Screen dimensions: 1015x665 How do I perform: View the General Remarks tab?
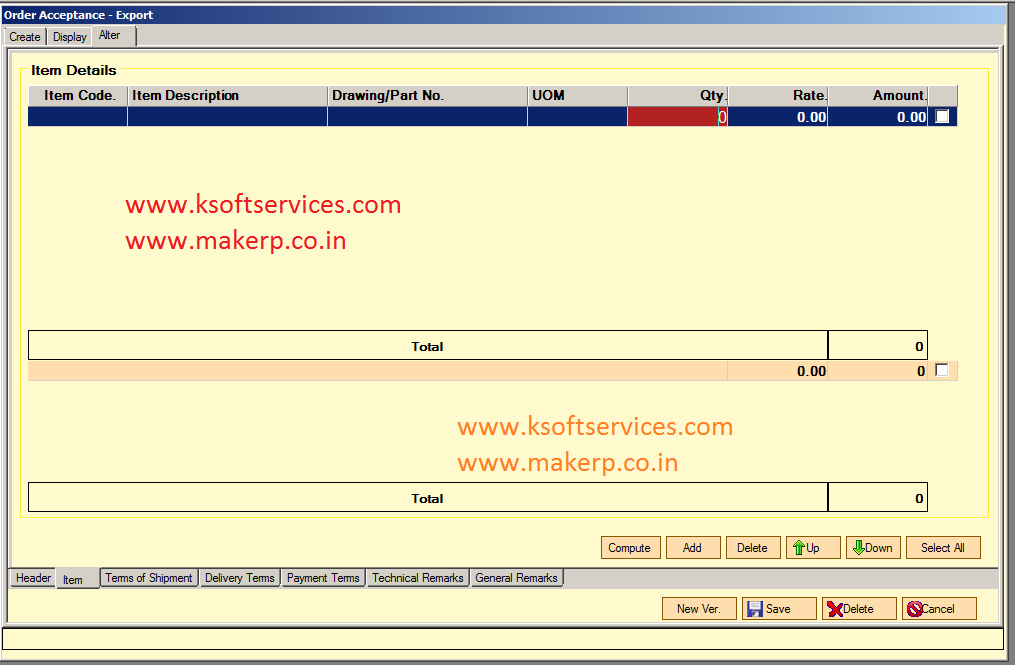516,578
